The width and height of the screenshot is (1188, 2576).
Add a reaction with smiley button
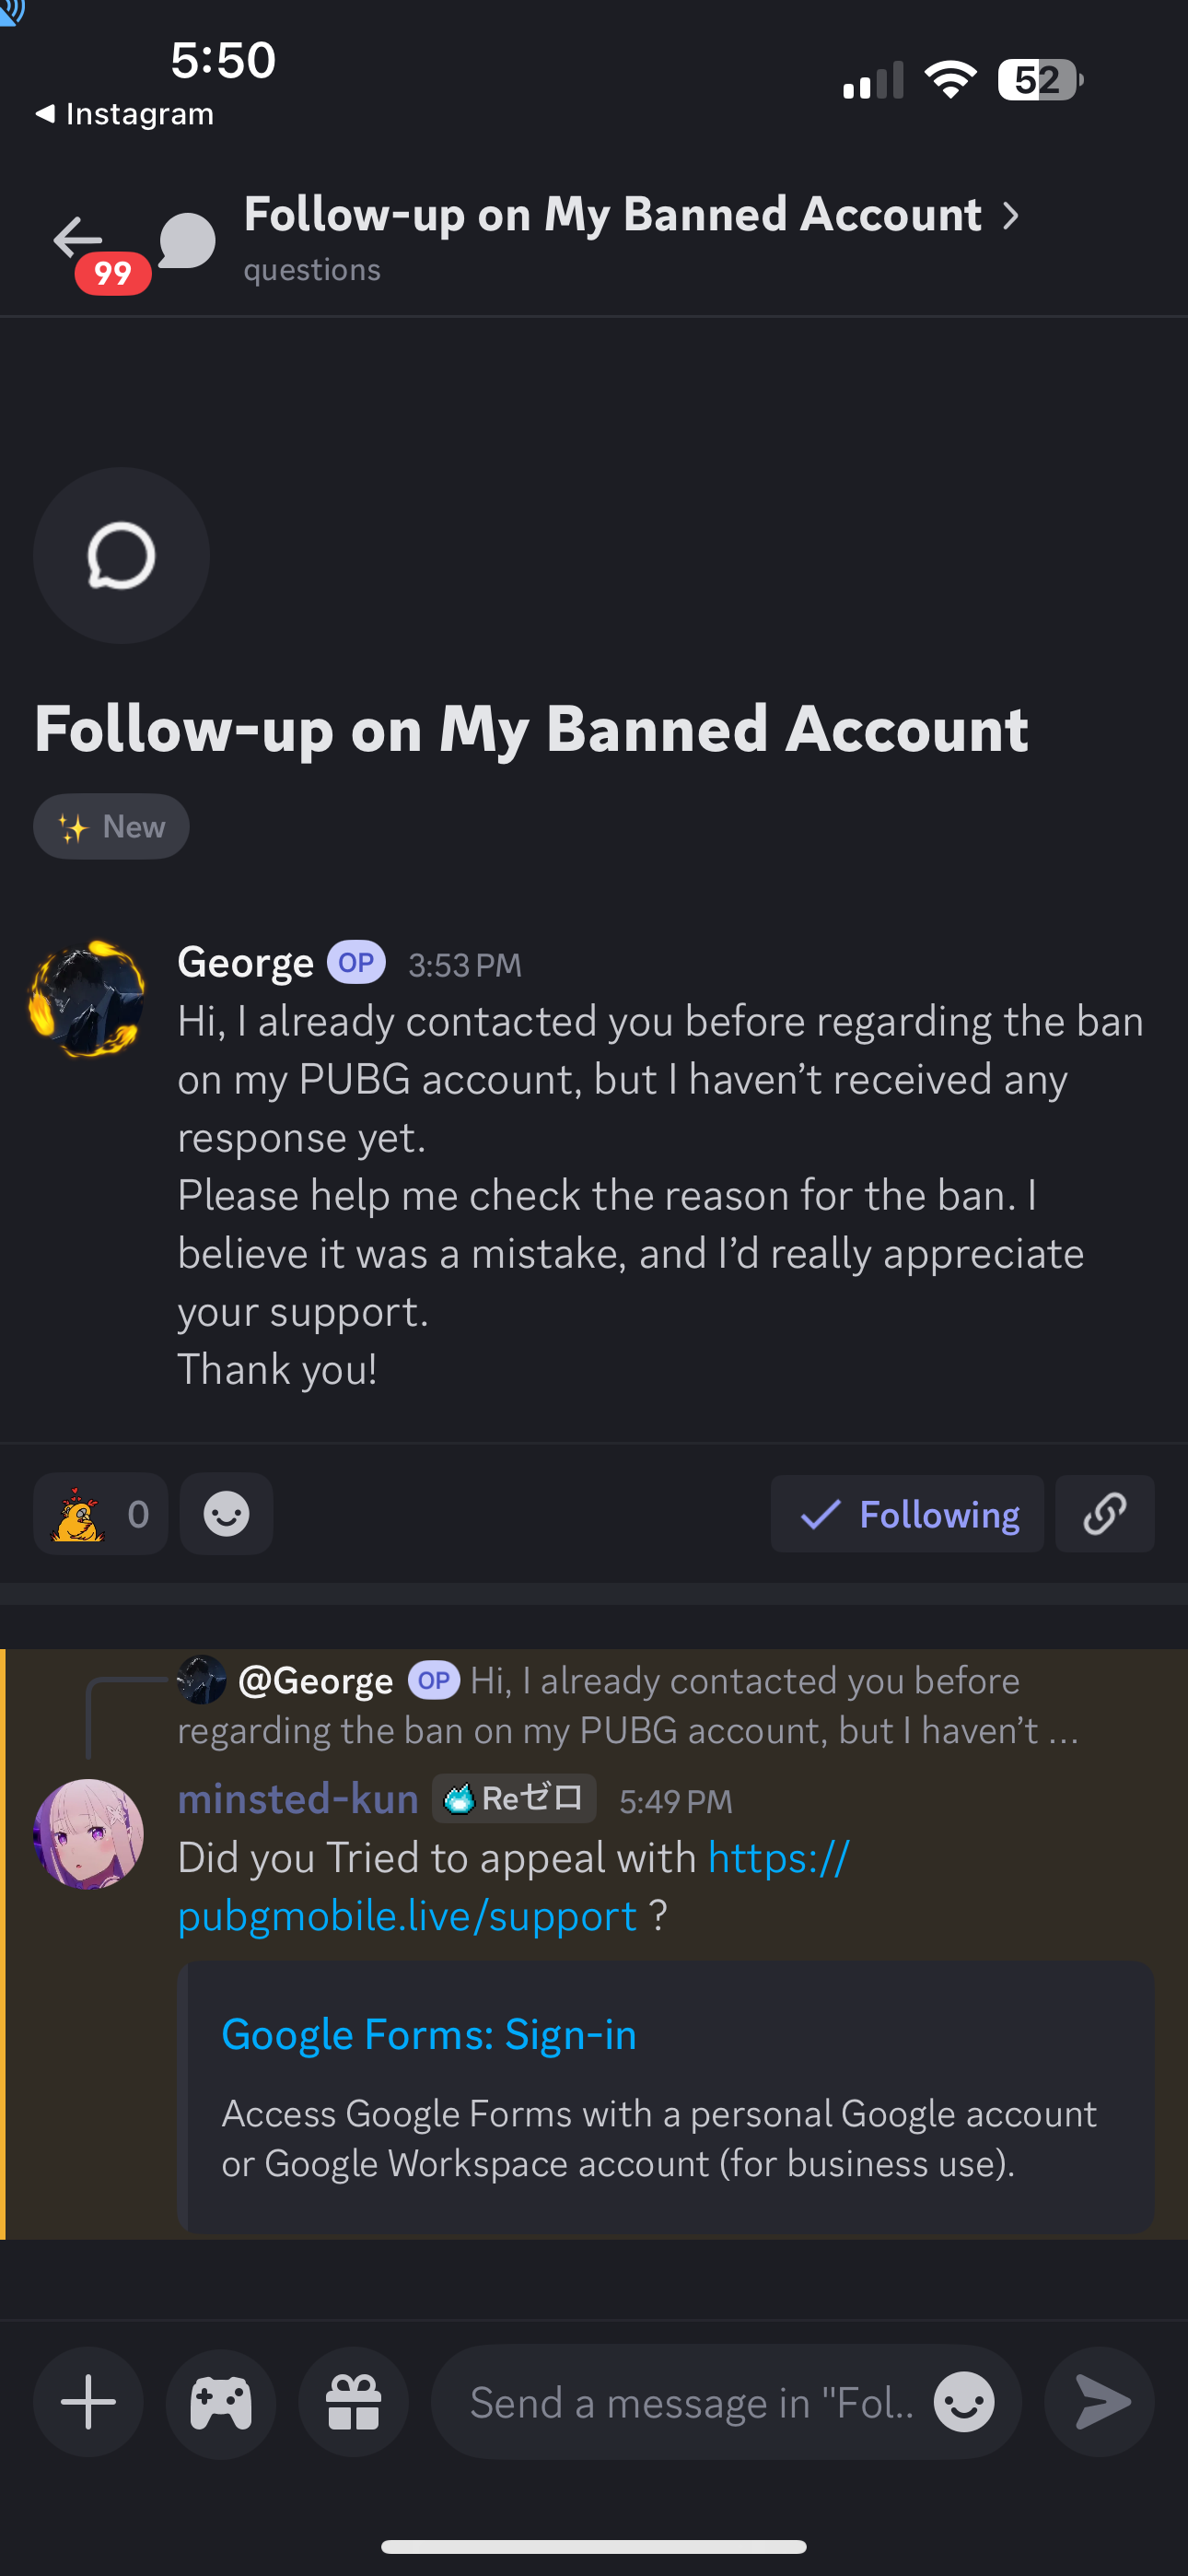tap(226, 1513)
